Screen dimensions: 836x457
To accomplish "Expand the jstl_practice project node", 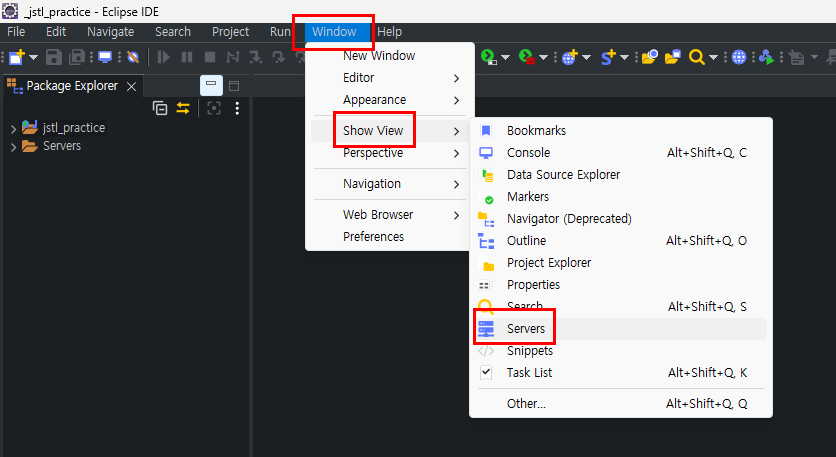I will click(x=13, y=129).
